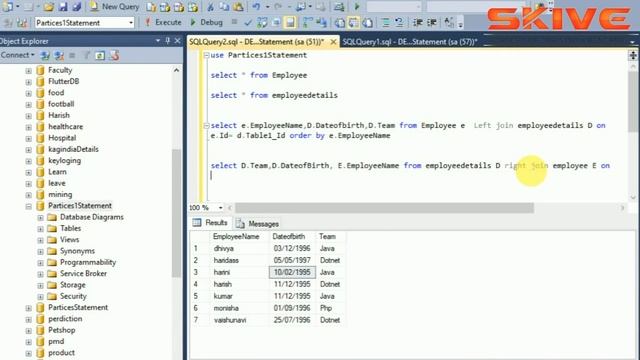
Task: Switch to the Messages tab
Action: pos(258,224)
